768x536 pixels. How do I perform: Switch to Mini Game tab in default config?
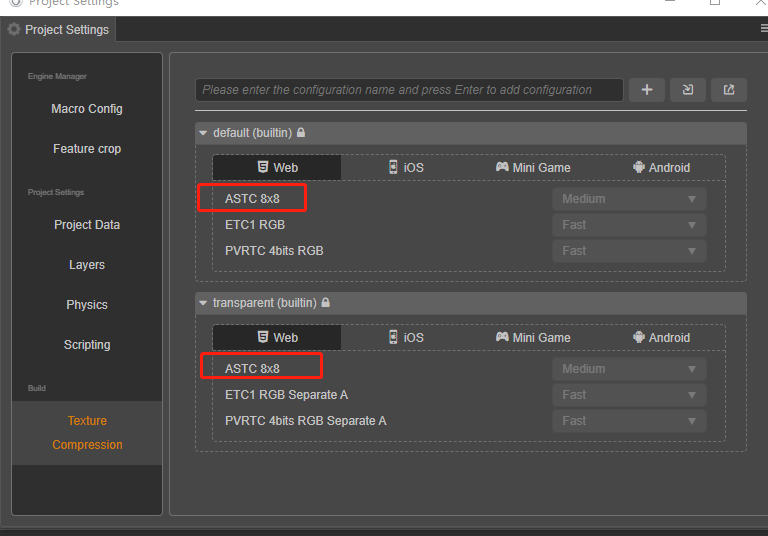(533, 168)
